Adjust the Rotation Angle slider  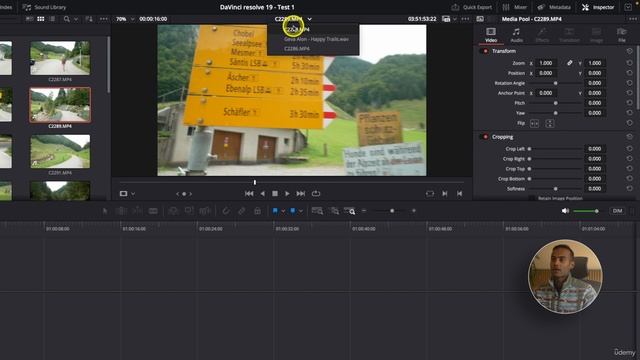[555, 83]
